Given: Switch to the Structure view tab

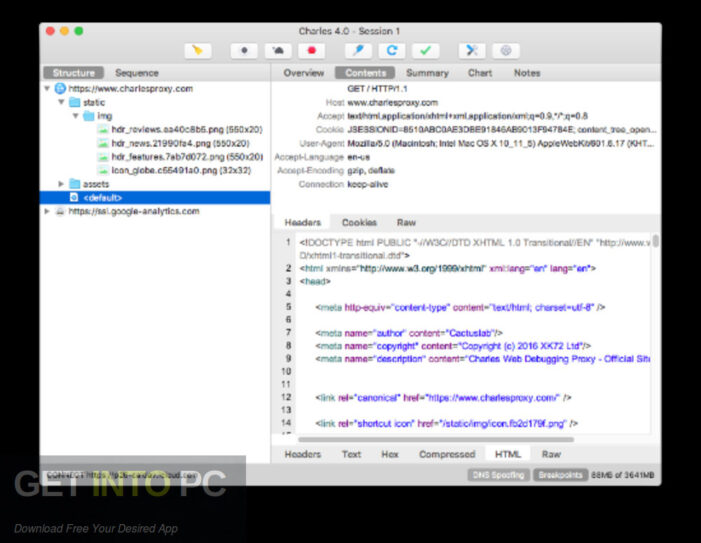Looking at the screenshot, I should (x=74, y=73).
